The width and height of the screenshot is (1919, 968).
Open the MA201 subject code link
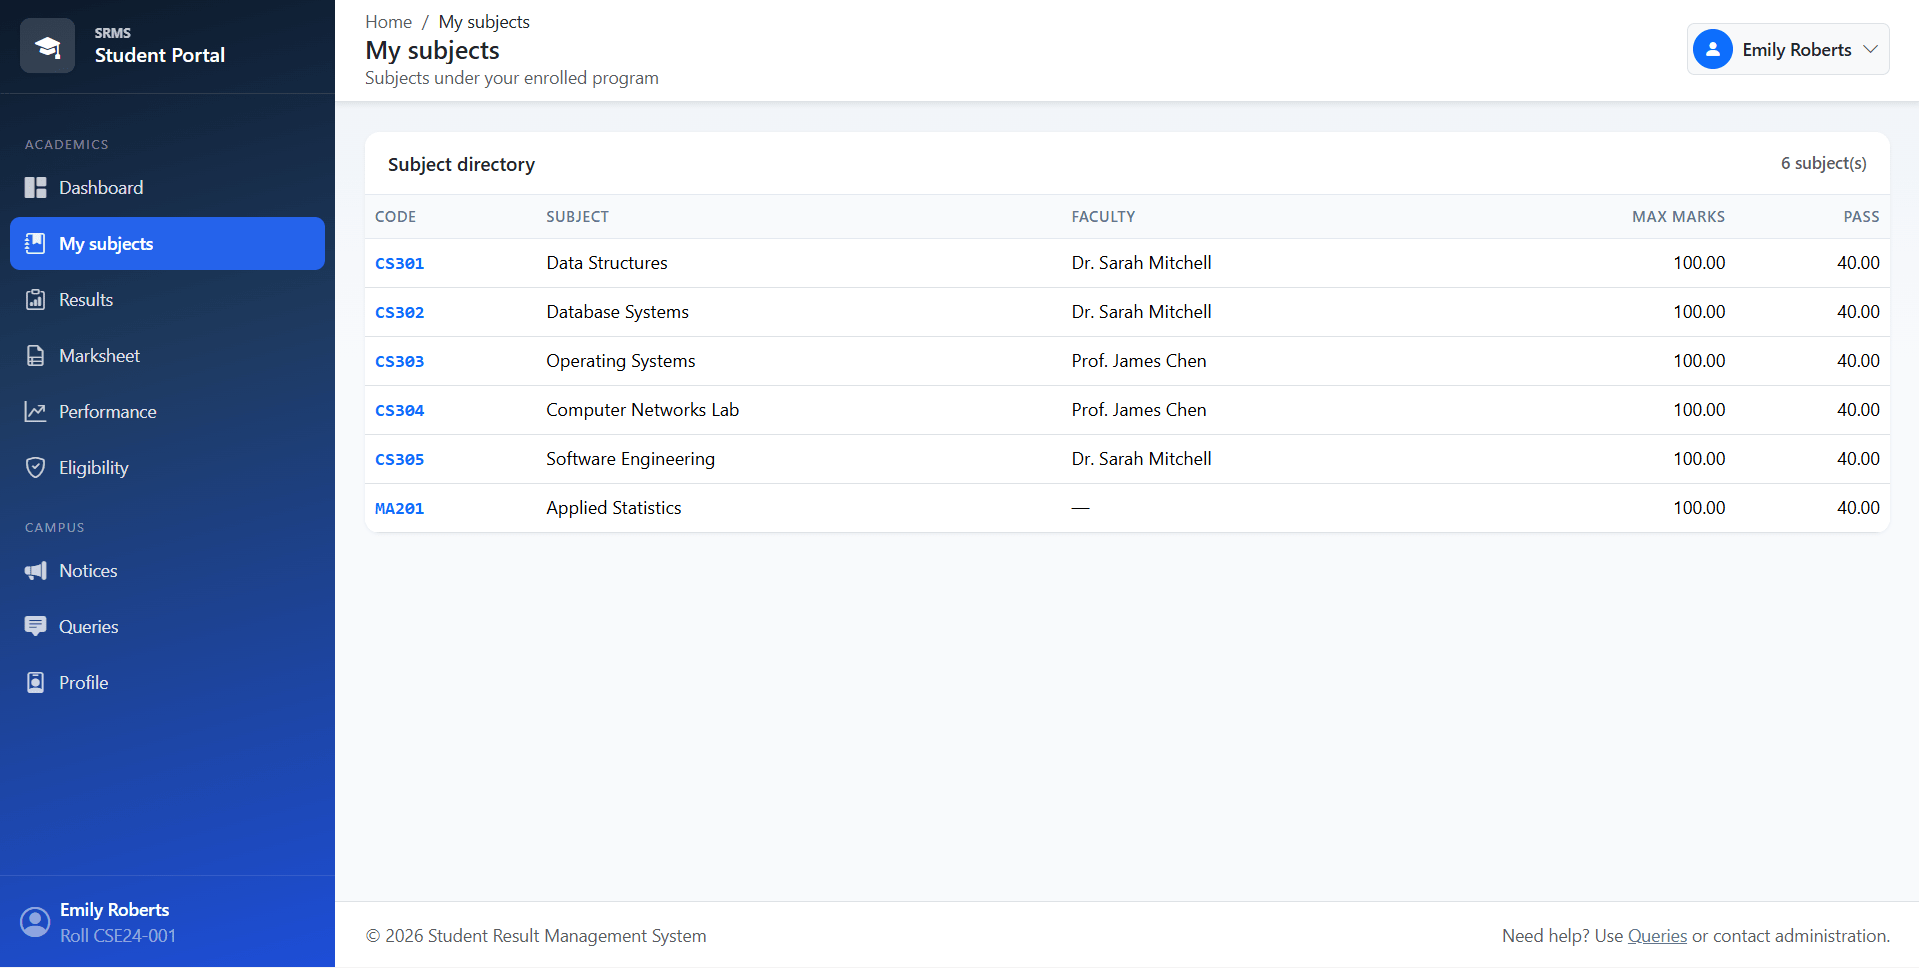[399, 508]
